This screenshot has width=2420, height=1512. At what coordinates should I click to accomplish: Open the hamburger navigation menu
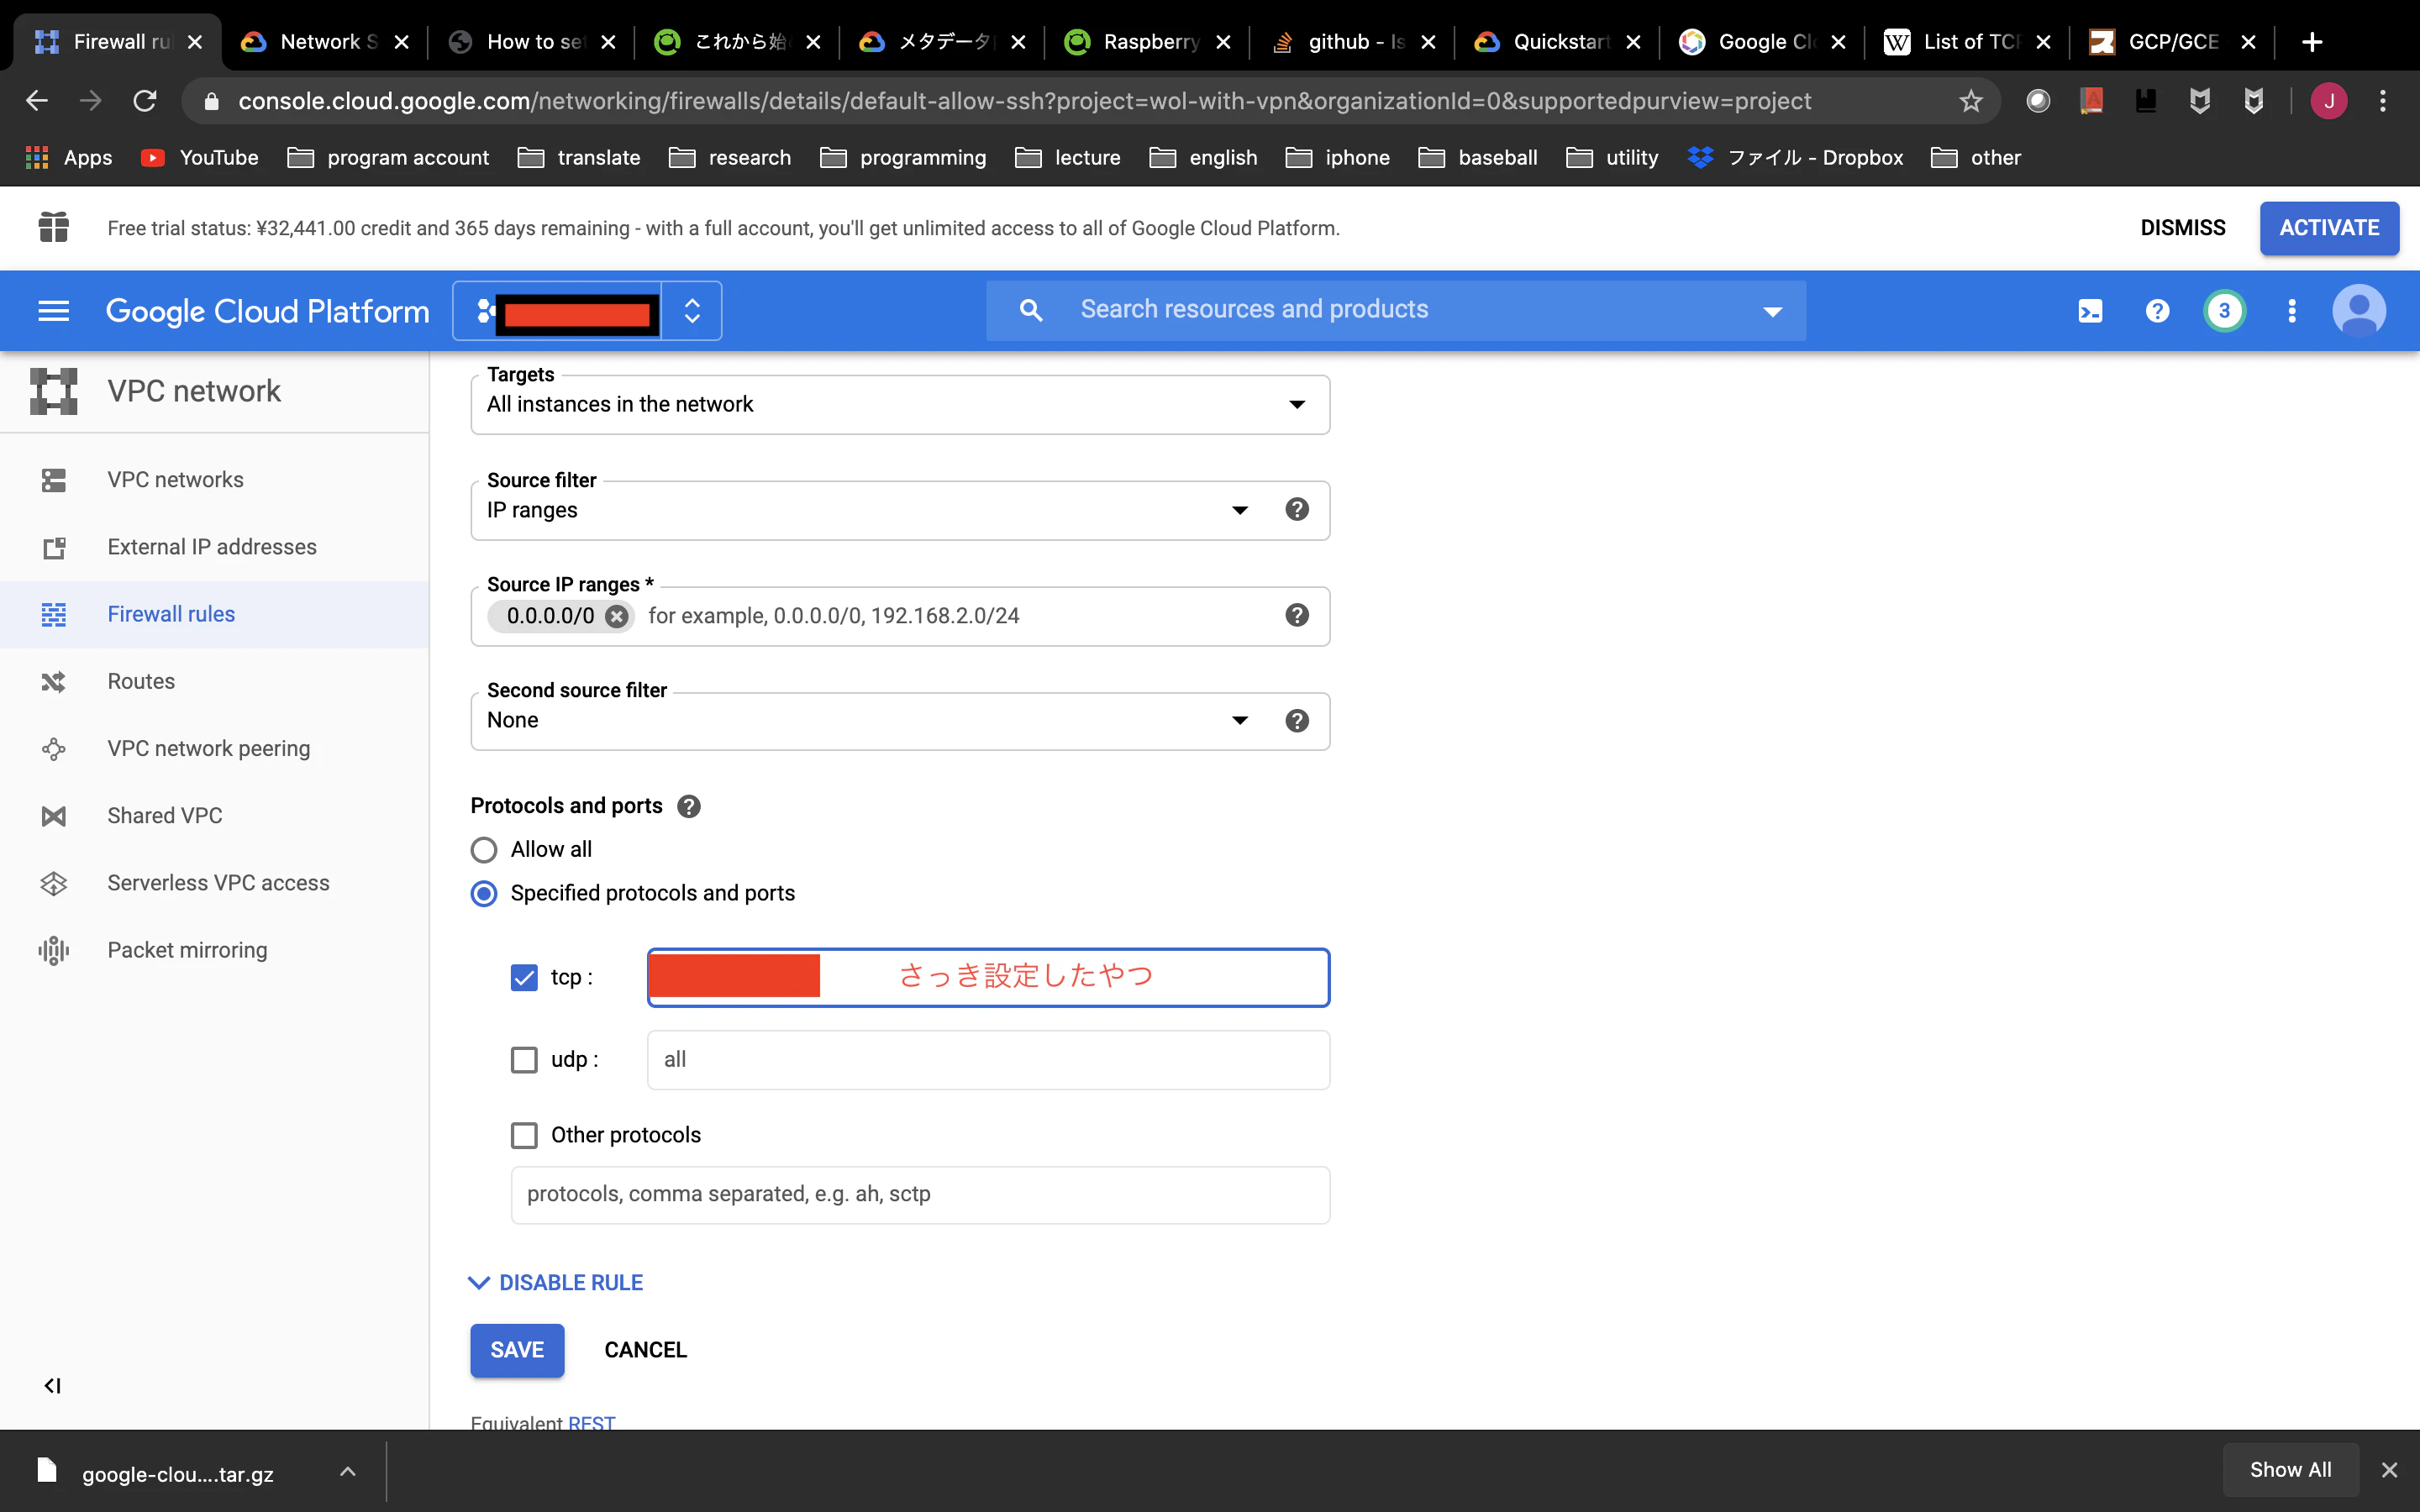(54, 311)
